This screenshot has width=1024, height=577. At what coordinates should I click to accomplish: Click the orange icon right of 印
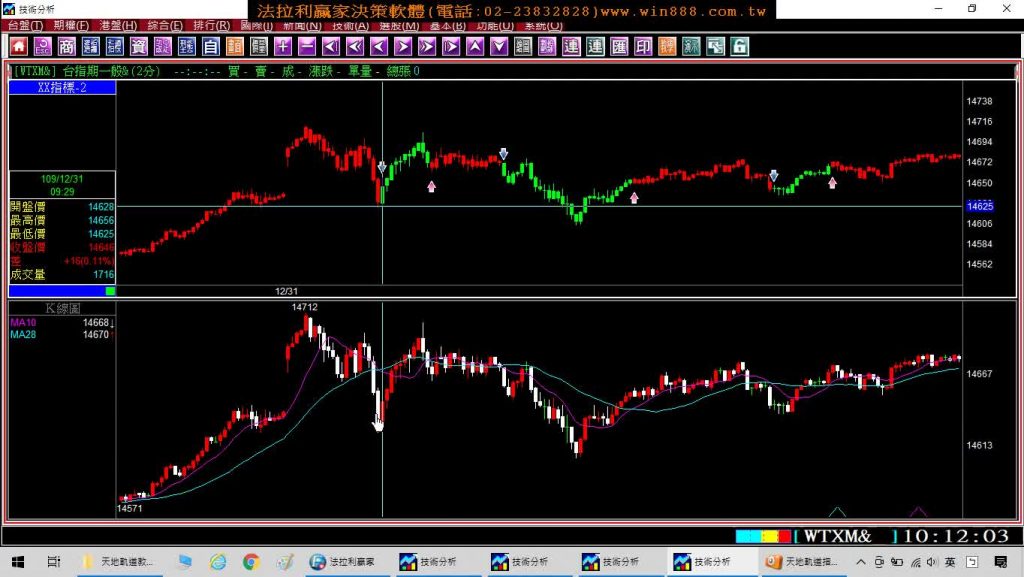pyautogui.click(x=667, y=46)
